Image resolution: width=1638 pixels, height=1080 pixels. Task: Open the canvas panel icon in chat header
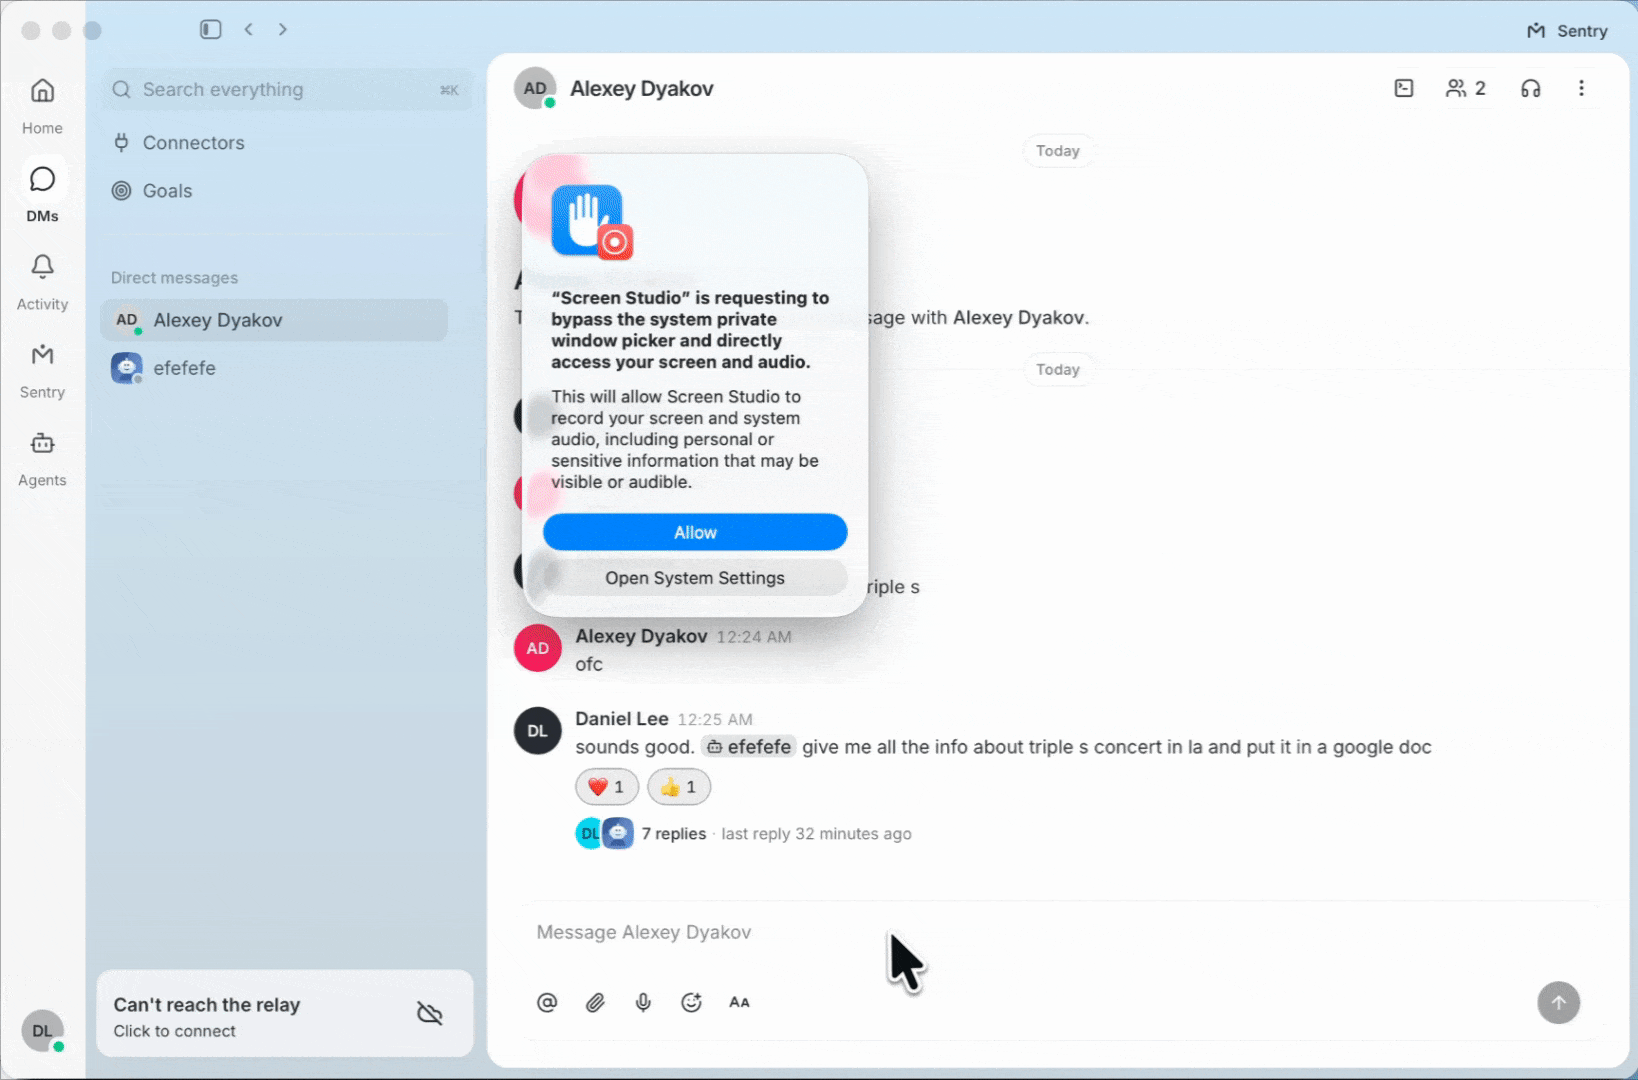(1404, 88)
